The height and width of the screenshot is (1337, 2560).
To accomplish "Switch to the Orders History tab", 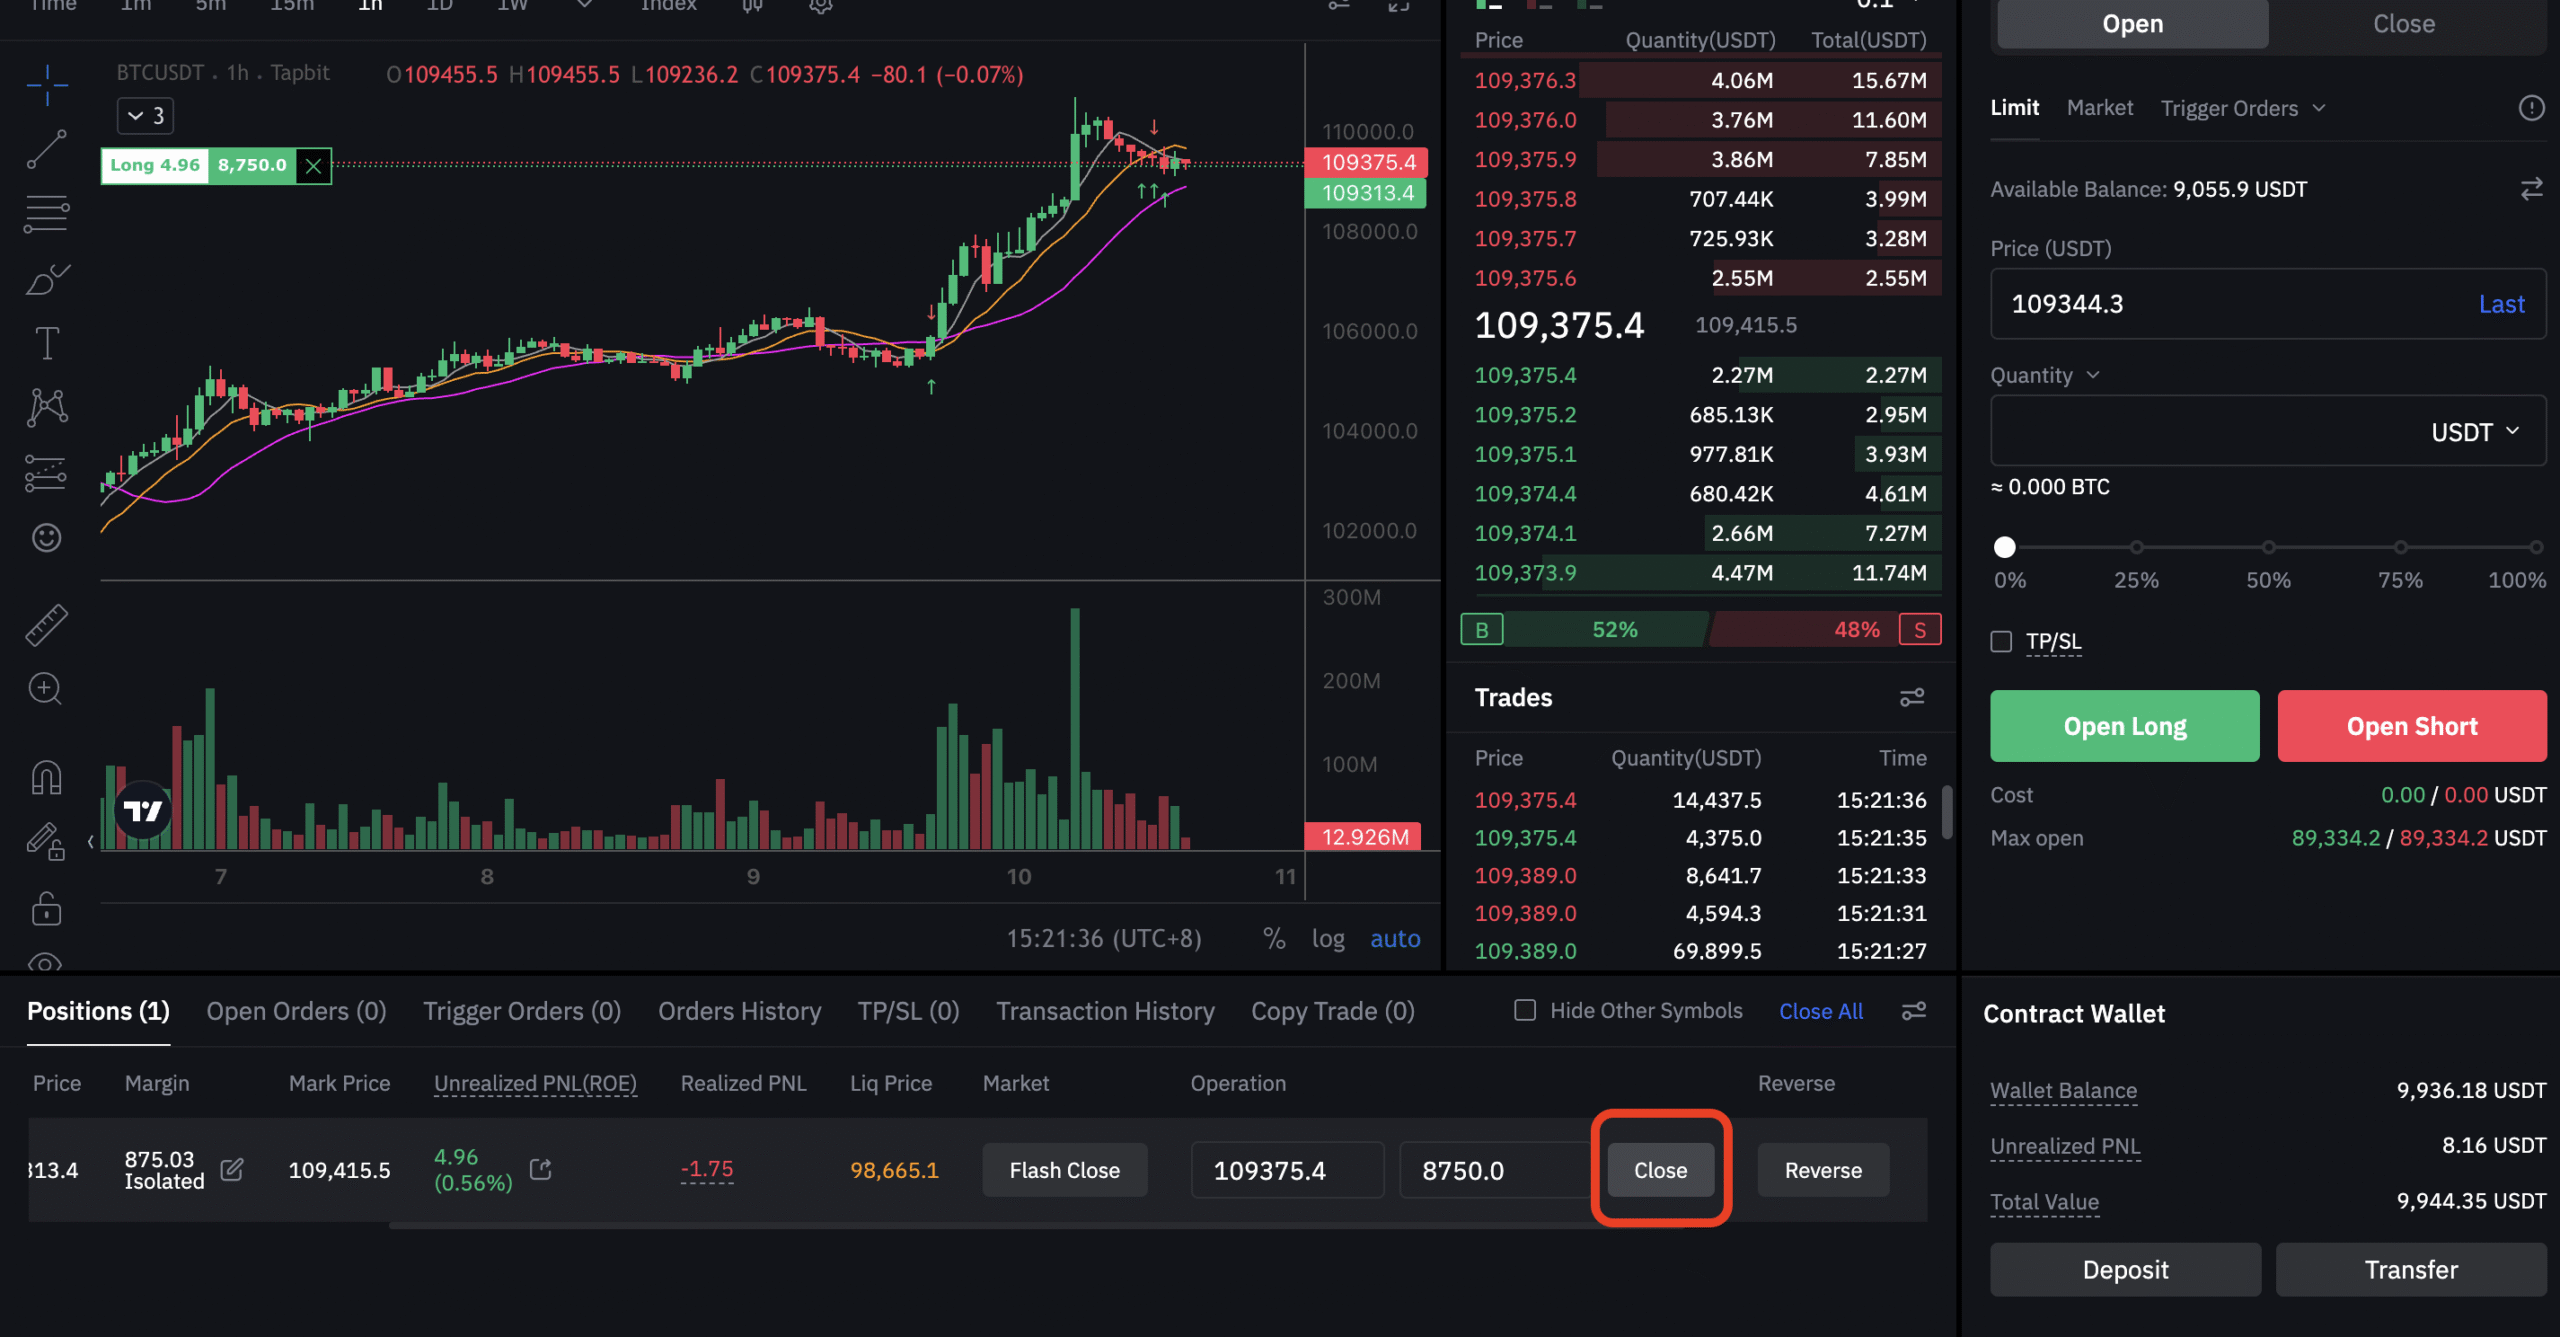I will point(739,1012).
